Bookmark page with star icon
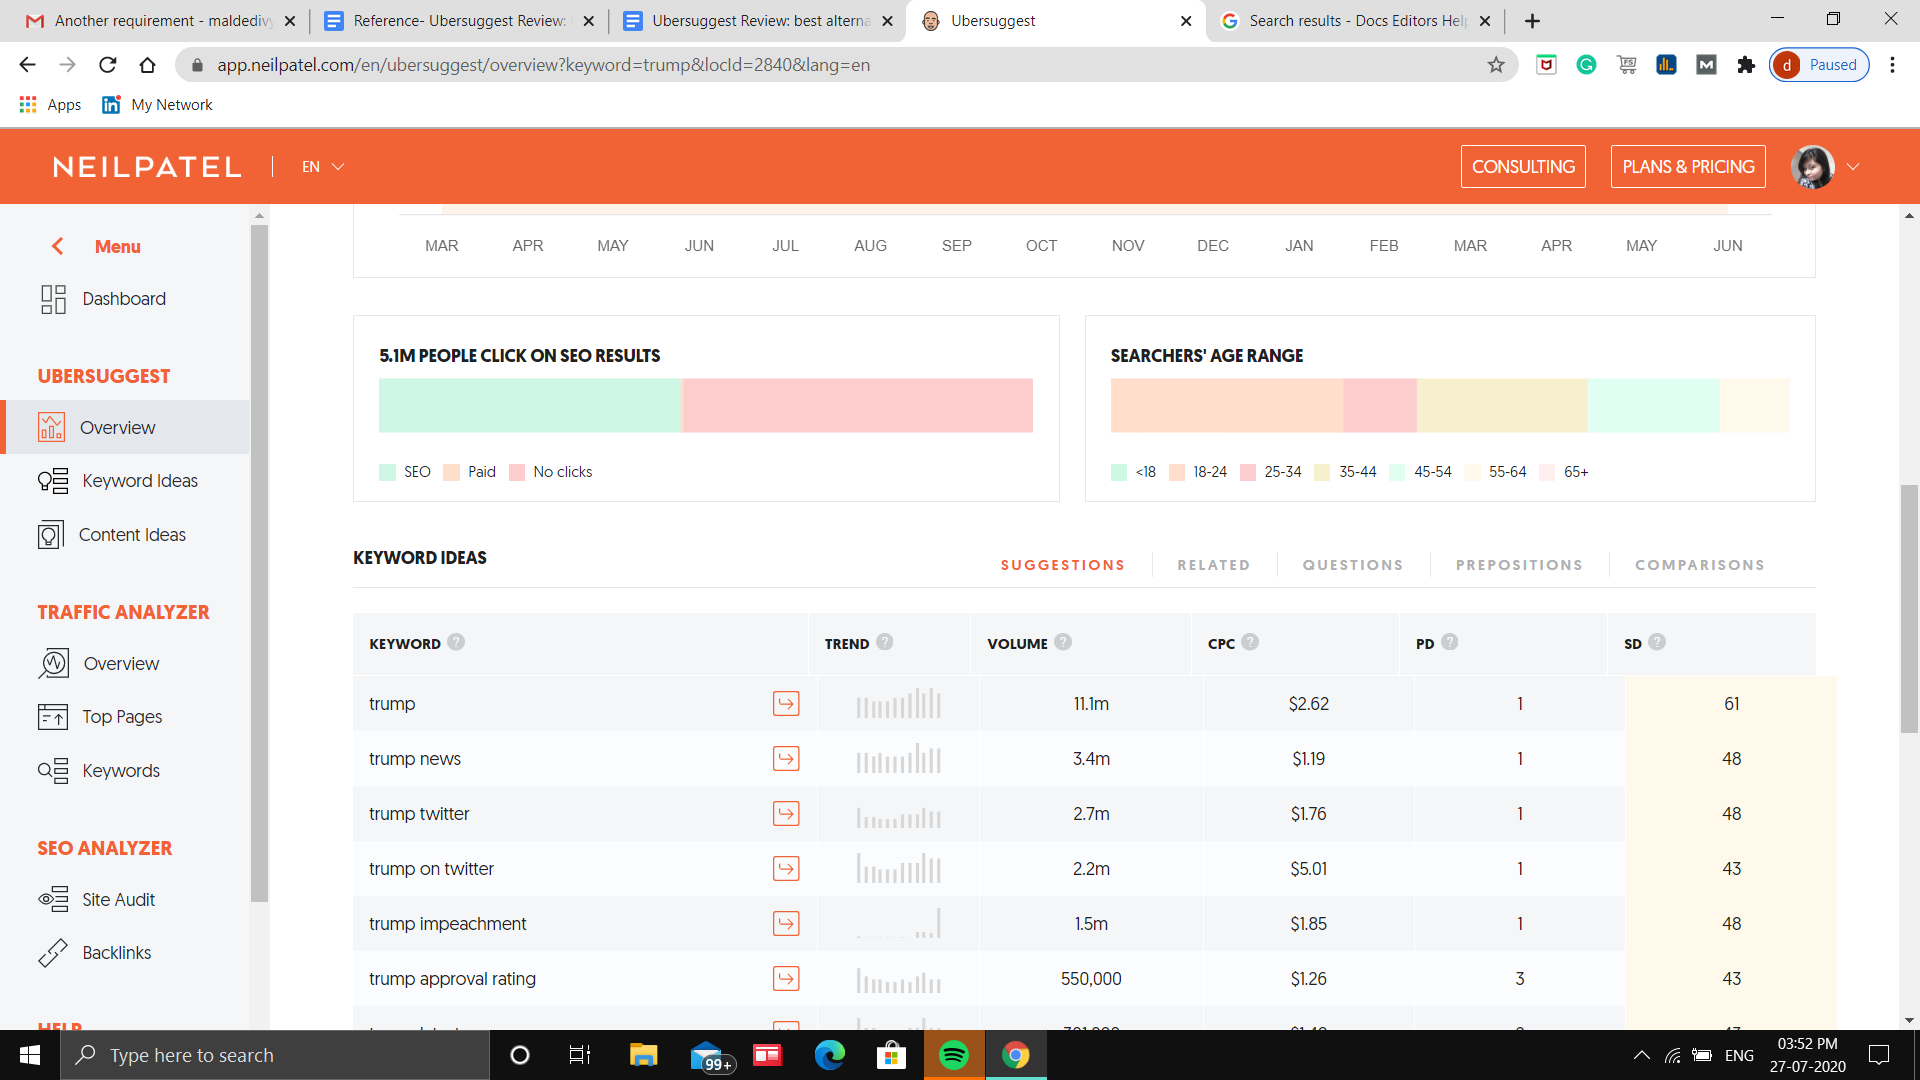 1496,65
